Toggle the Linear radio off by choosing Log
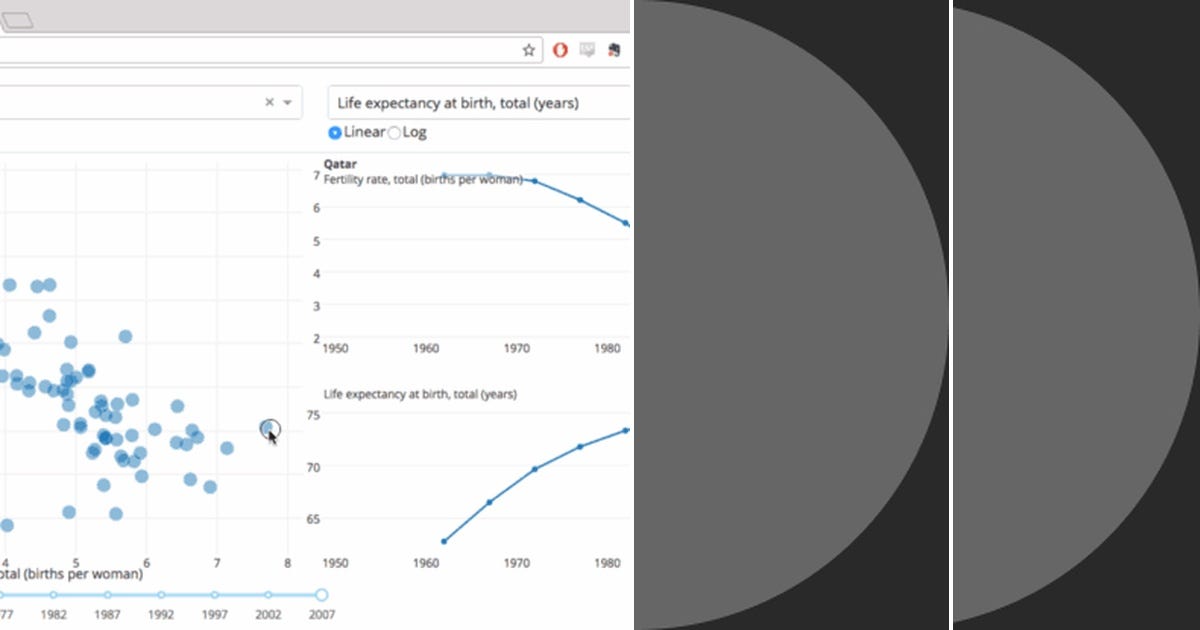This screenshot has width=1200, height=630. (394, 132)
